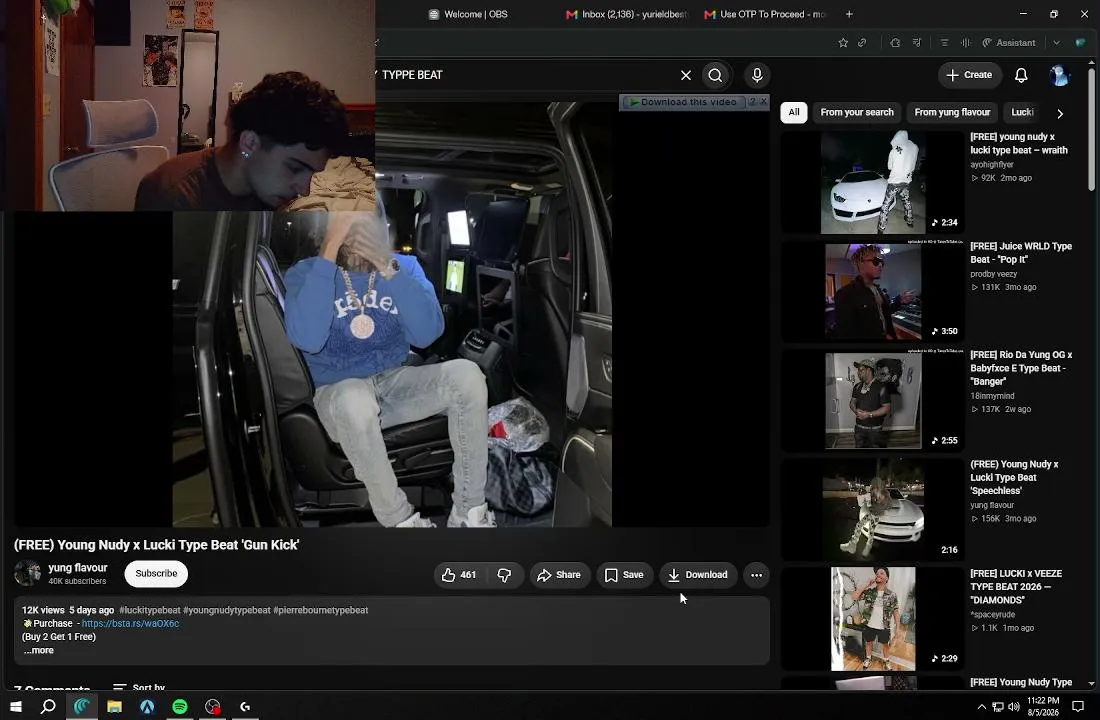
Task: Open volume control in system tray
Action: (1014, 707)
